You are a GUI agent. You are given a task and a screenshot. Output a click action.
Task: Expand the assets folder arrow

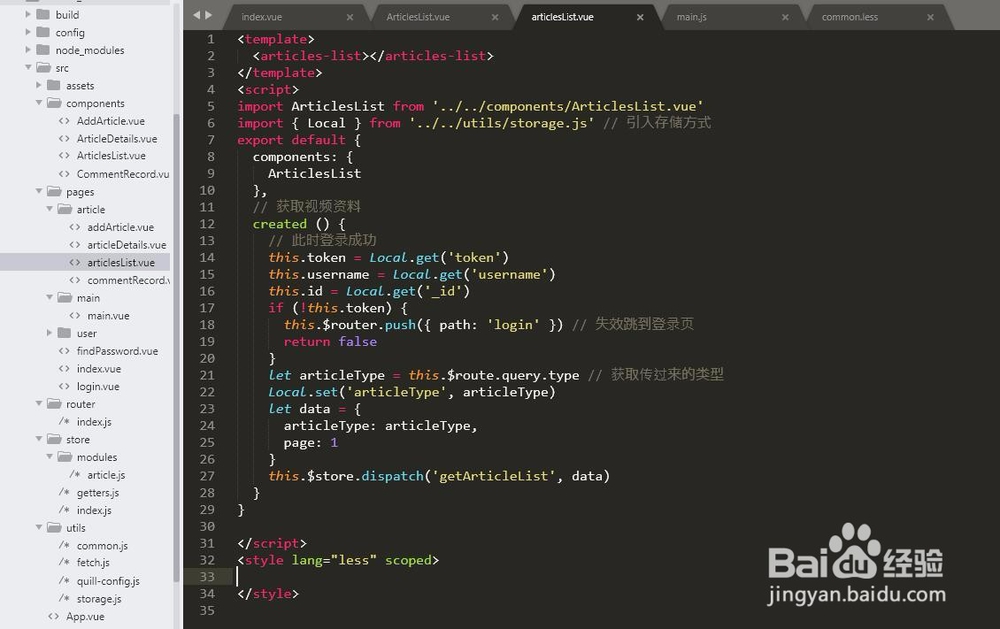click(x=38, y=85)
